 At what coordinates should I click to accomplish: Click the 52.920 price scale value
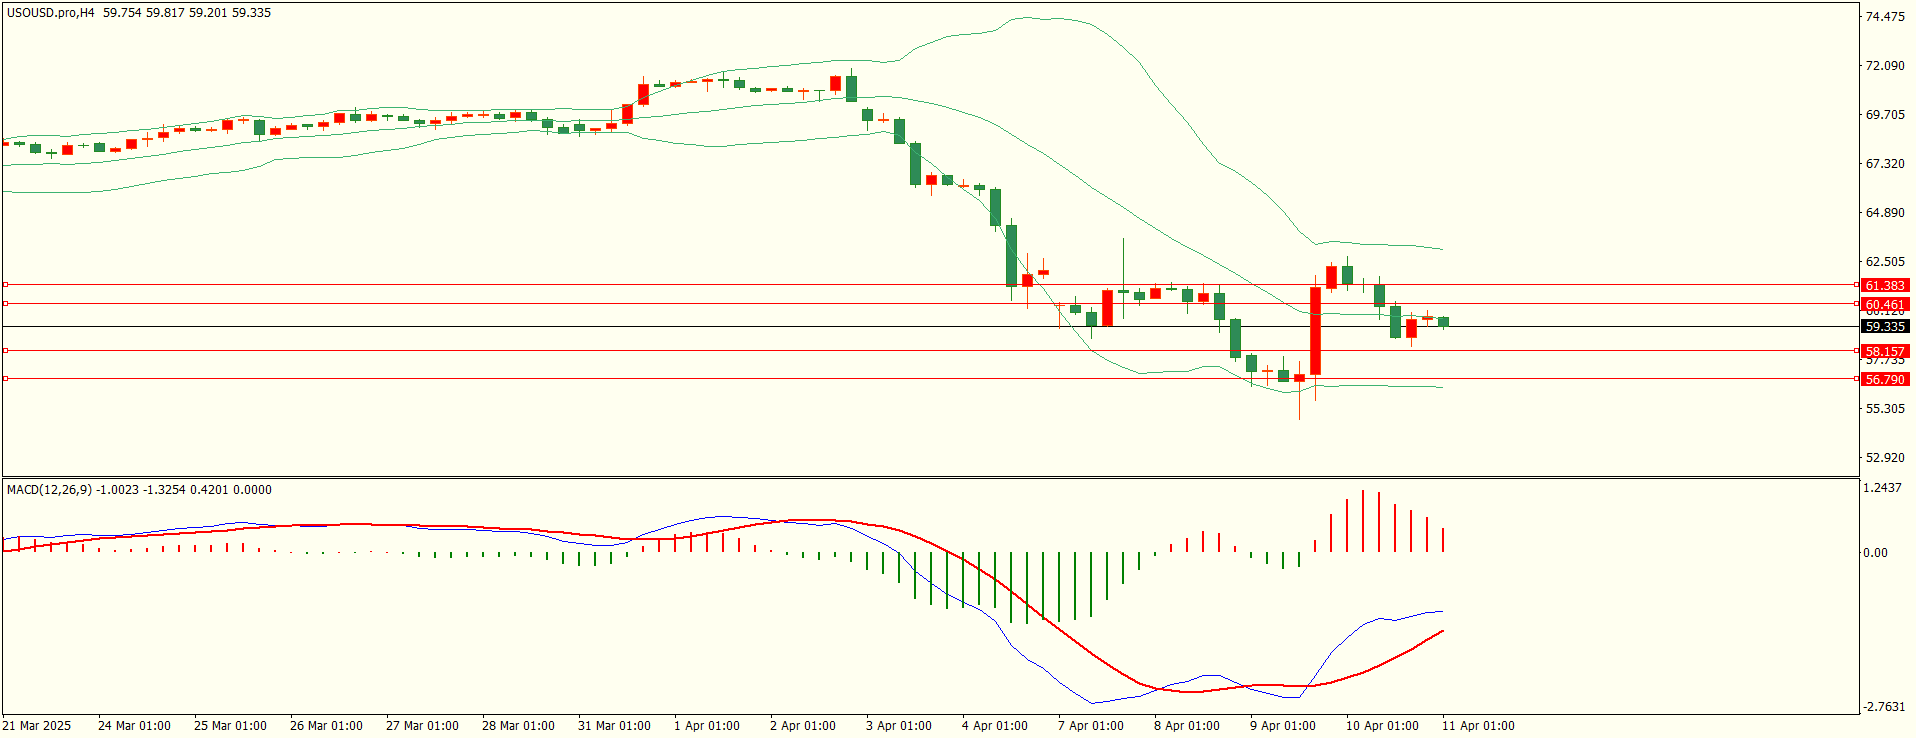coord(1885,458)
